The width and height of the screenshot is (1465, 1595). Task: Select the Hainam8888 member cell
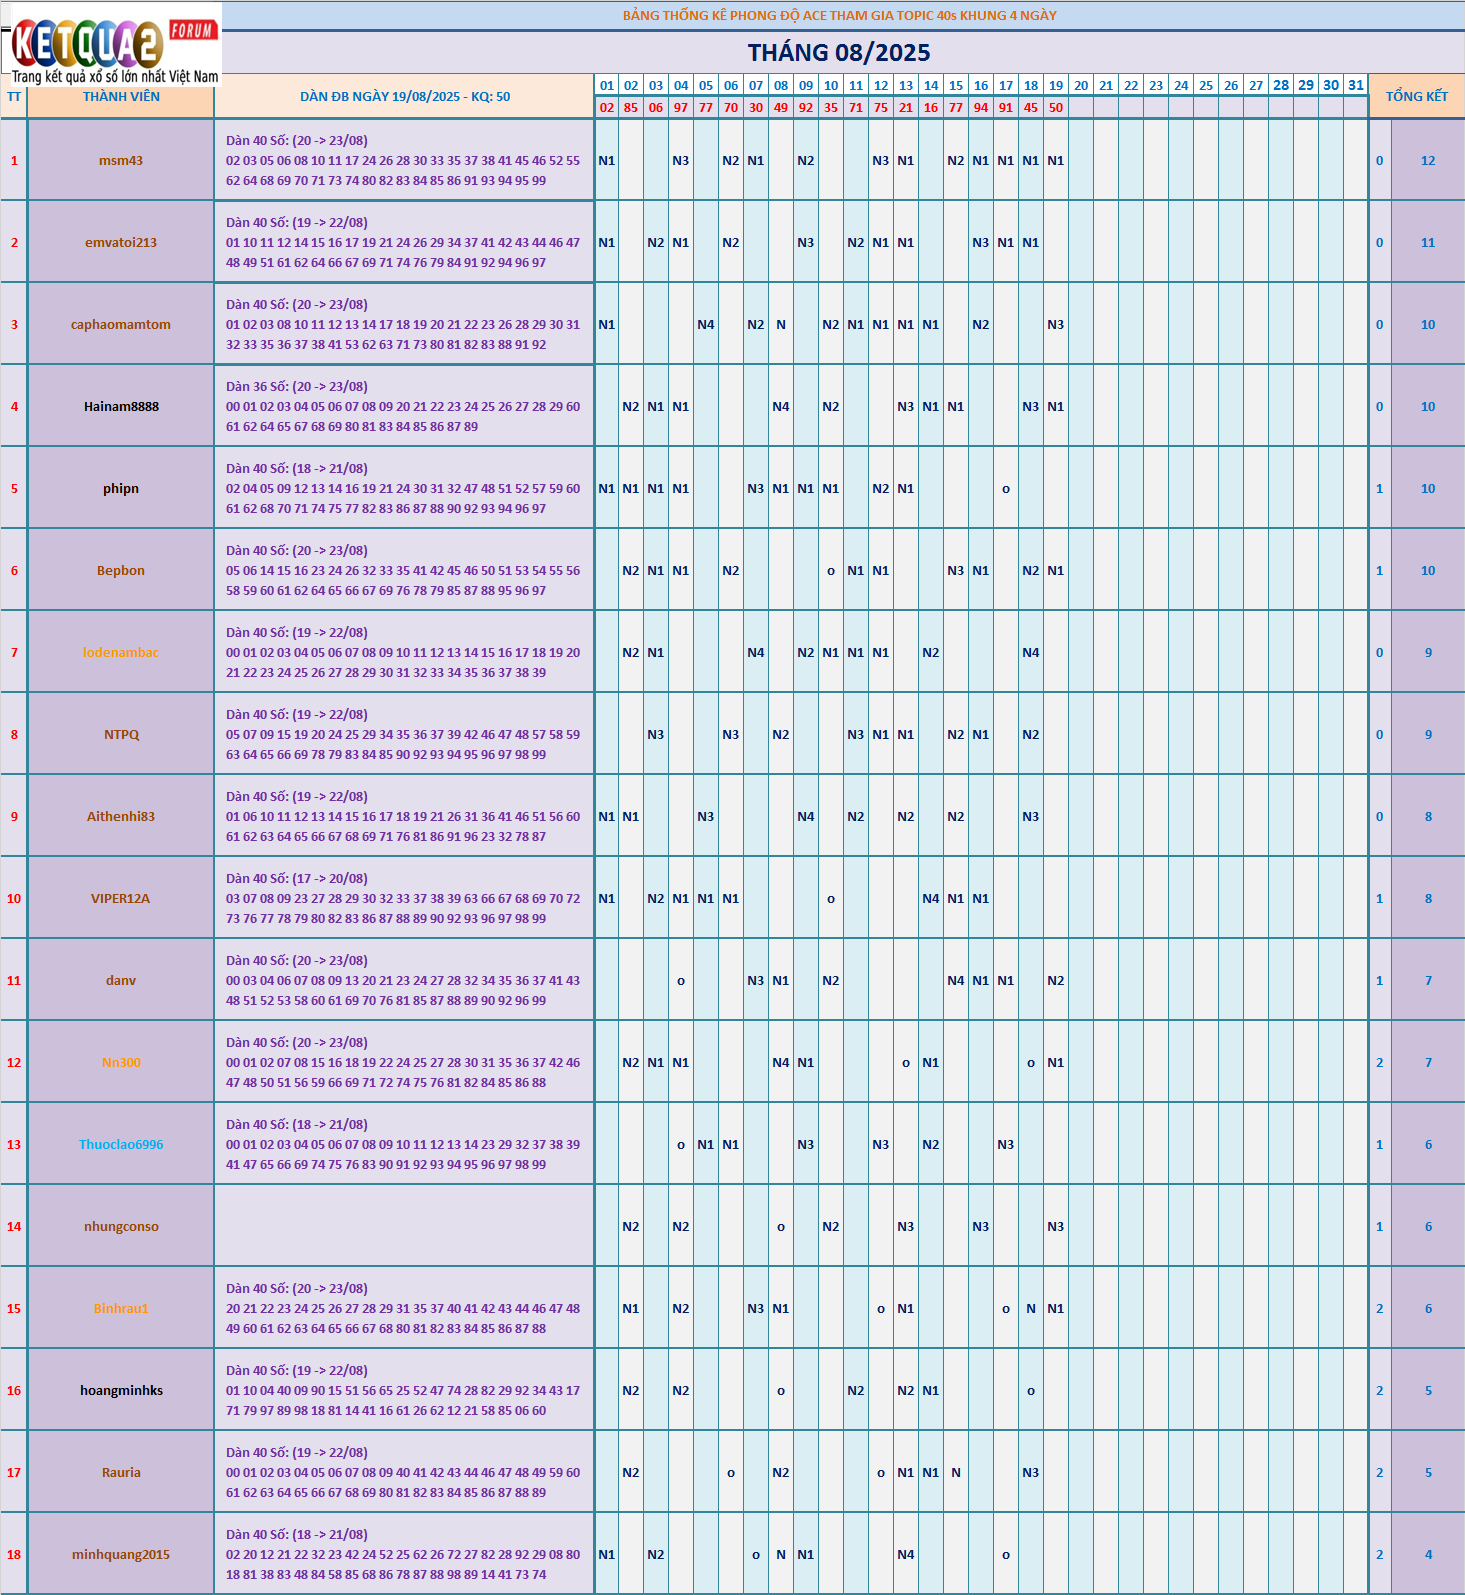(121, 407)
